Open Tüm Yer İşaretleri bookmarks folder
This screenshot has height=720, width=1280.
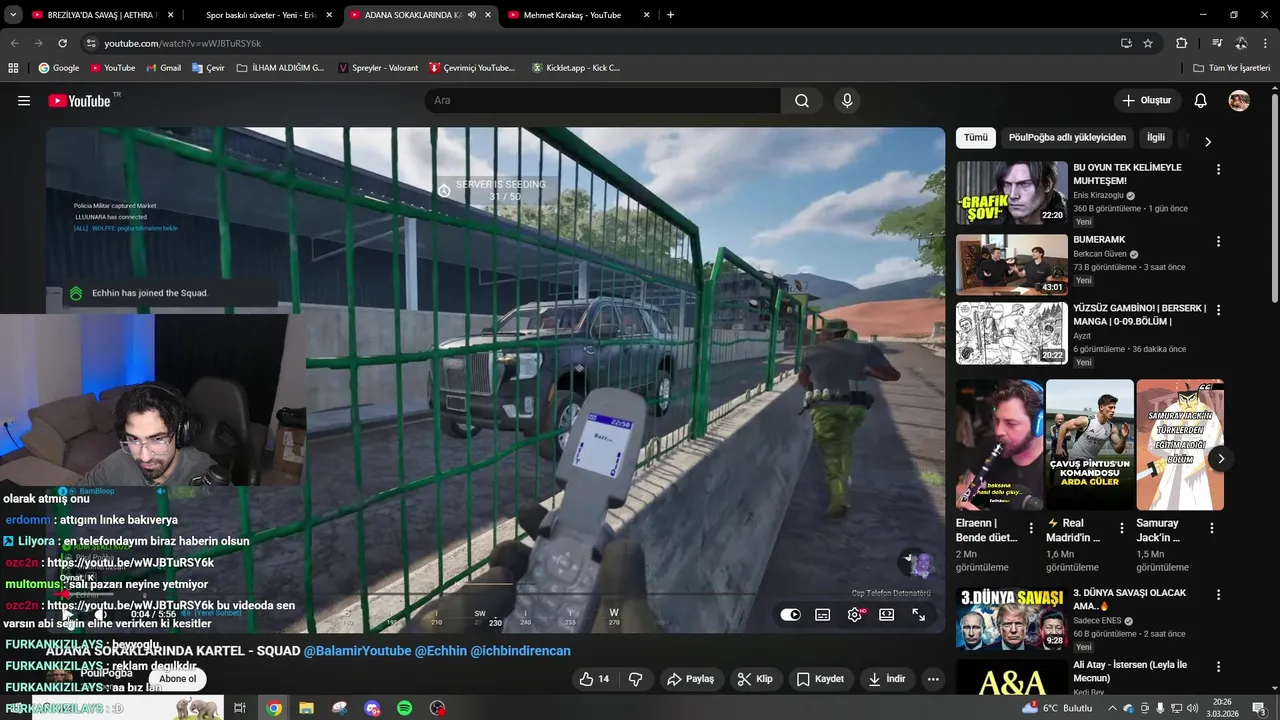click(x=1232, y=68)
